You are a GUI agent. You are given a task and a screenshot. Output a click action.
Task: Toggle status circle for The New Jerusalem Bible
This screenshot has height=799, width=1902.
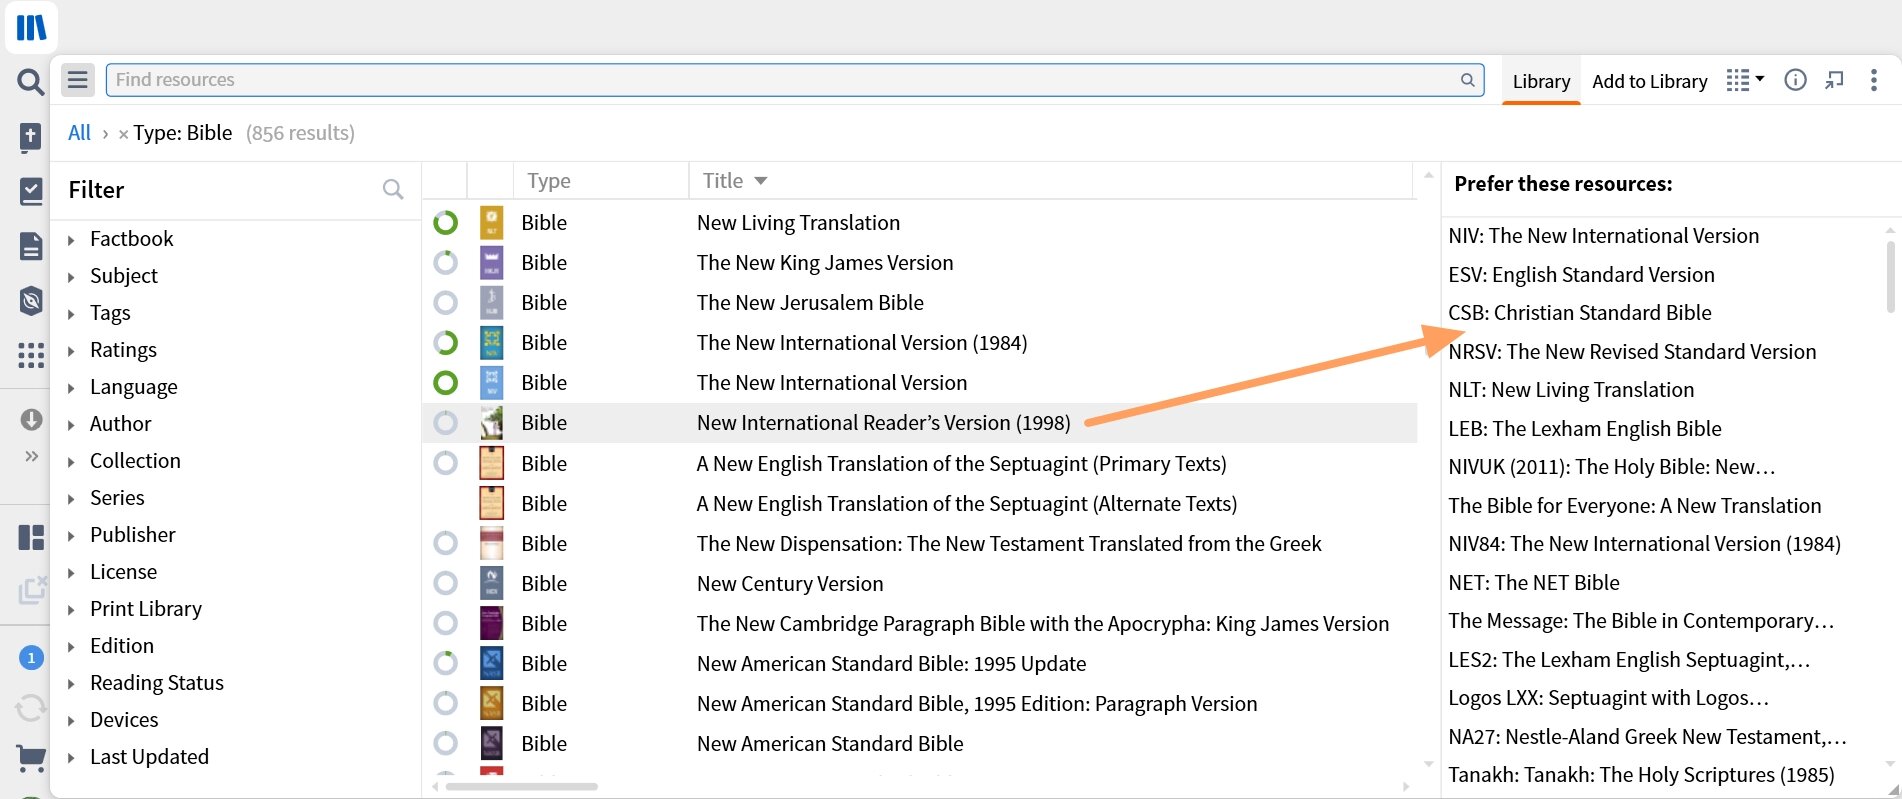tap(445, 303)
